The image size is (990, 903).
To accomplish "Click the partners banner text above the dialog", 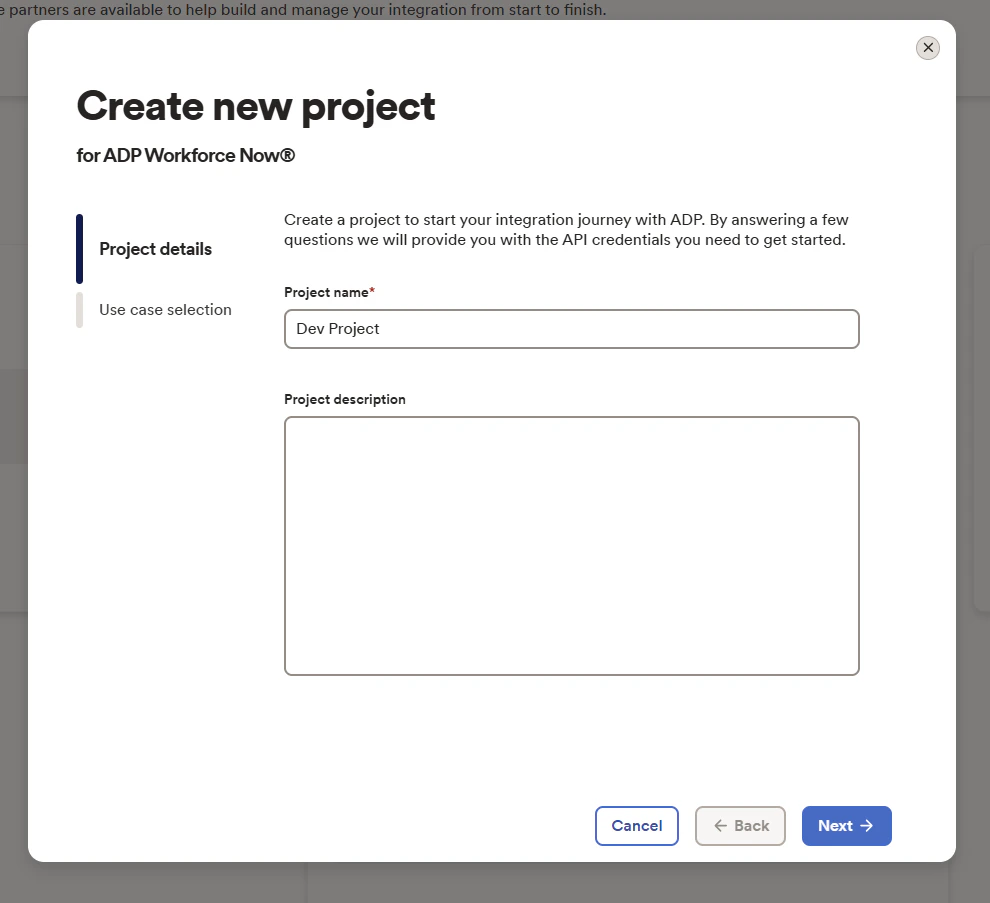I will click(300, 9).
